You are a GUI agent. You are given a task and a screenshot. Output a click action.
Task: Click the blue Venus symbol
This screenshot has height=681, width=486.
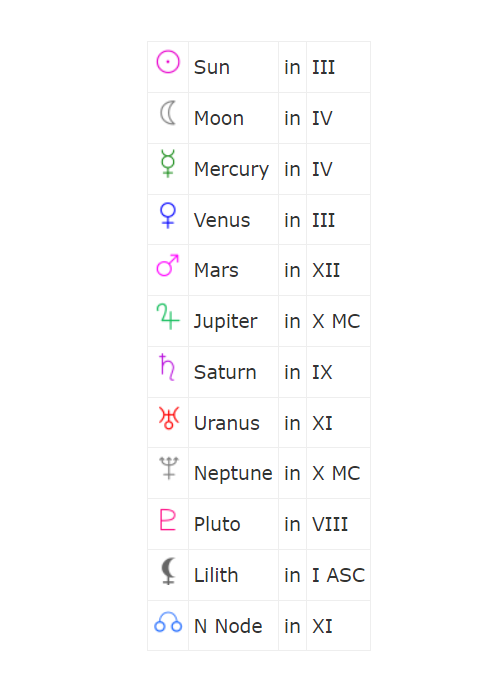[168, 215]
